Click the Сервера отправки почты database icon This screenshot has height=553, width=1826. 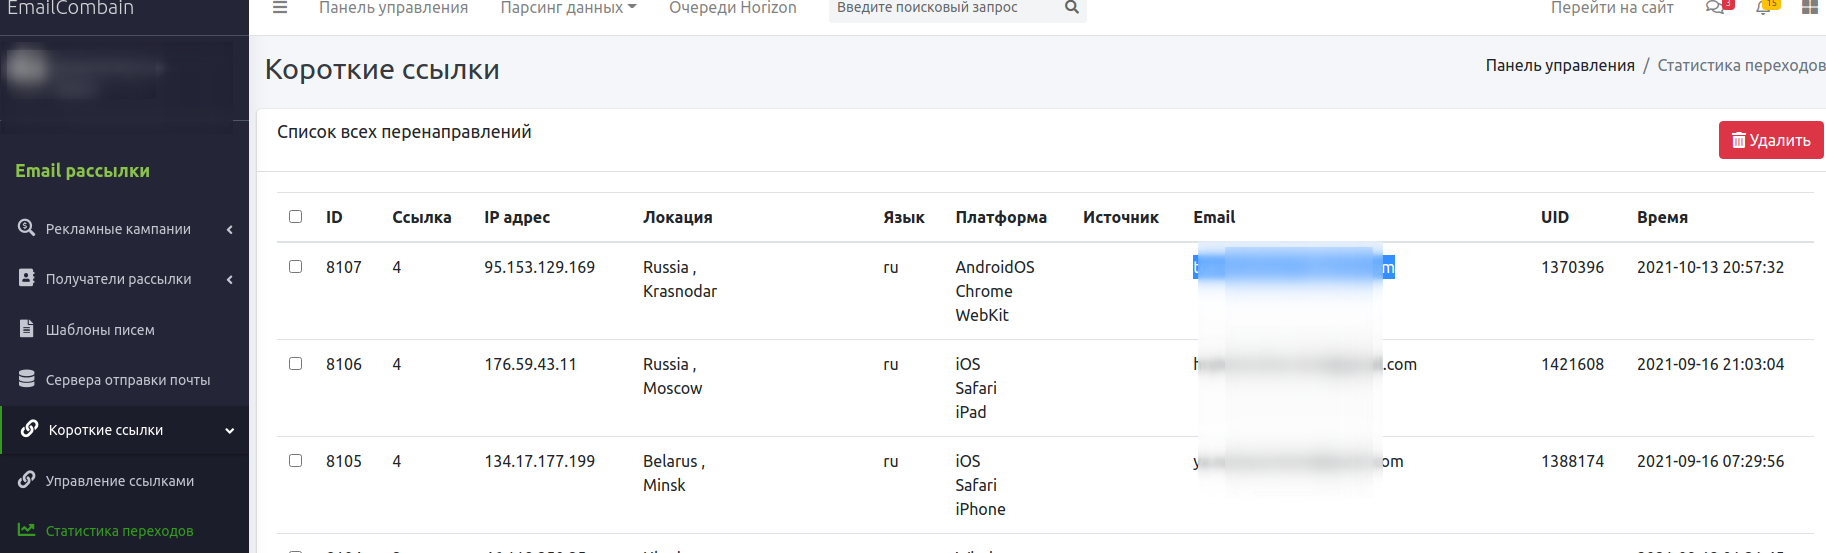click(27, 379)
